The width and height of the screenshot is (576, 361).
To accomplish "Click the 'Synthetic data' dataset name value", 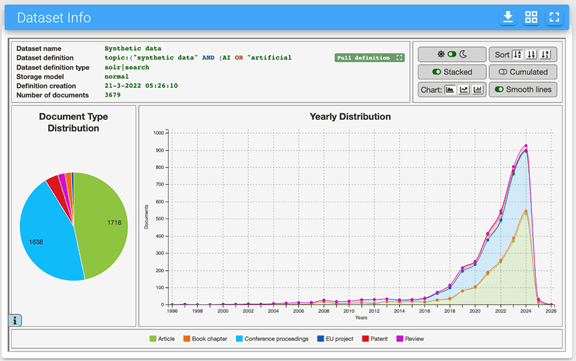I will click(133, 48).
